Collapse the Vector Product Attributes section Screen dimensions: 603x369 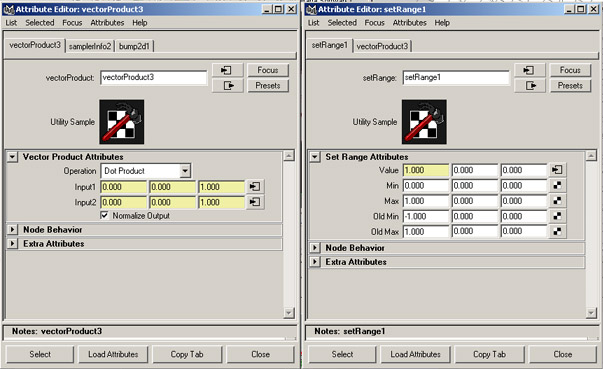(12, 157)
